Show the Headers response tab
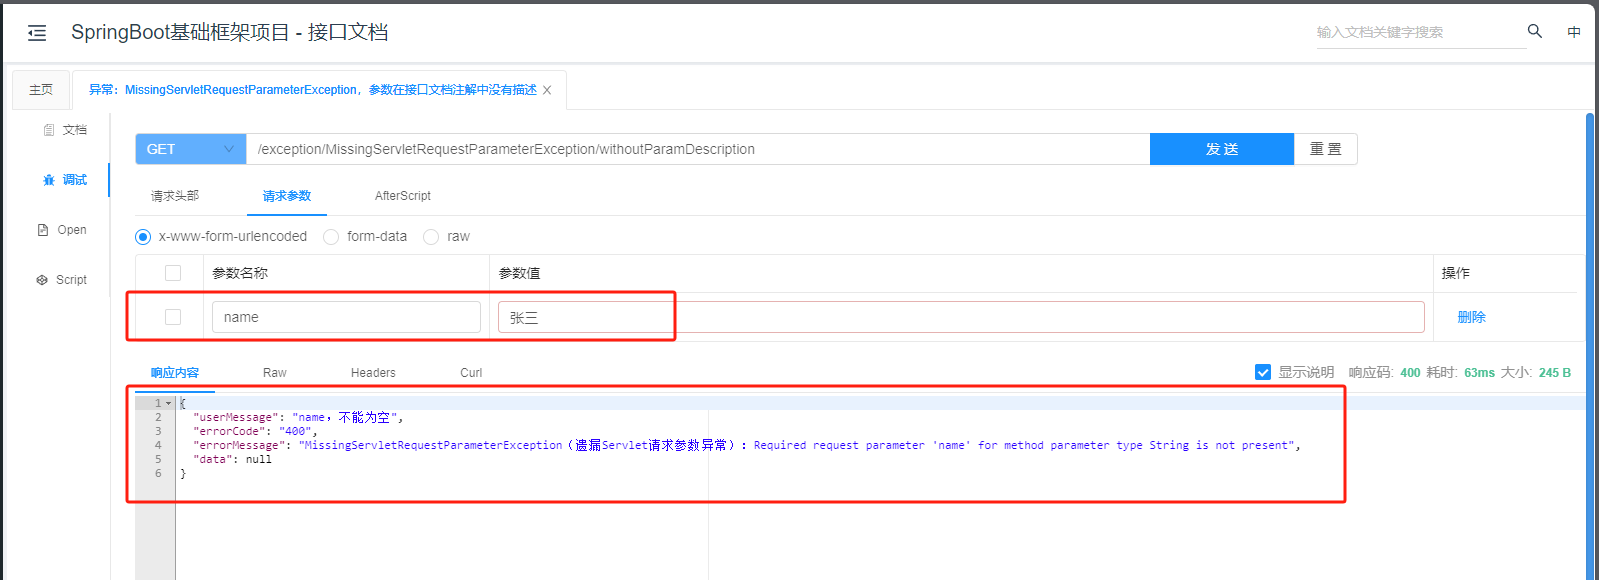1599x580 pixels. pos(373,373)
